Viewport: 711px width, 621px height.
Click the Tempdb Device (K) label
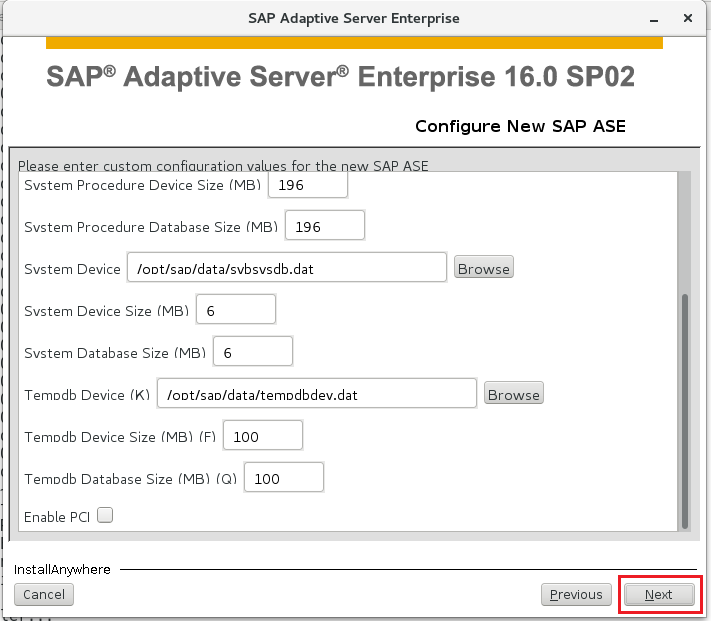[87, 395]
